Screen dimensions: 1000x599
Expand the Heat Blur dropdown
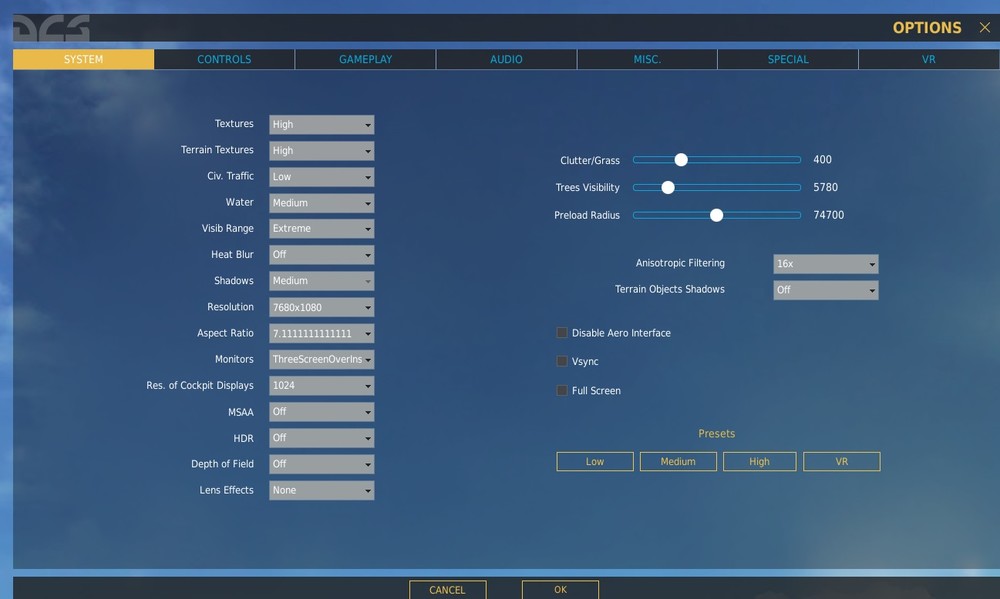click(321, 255)
